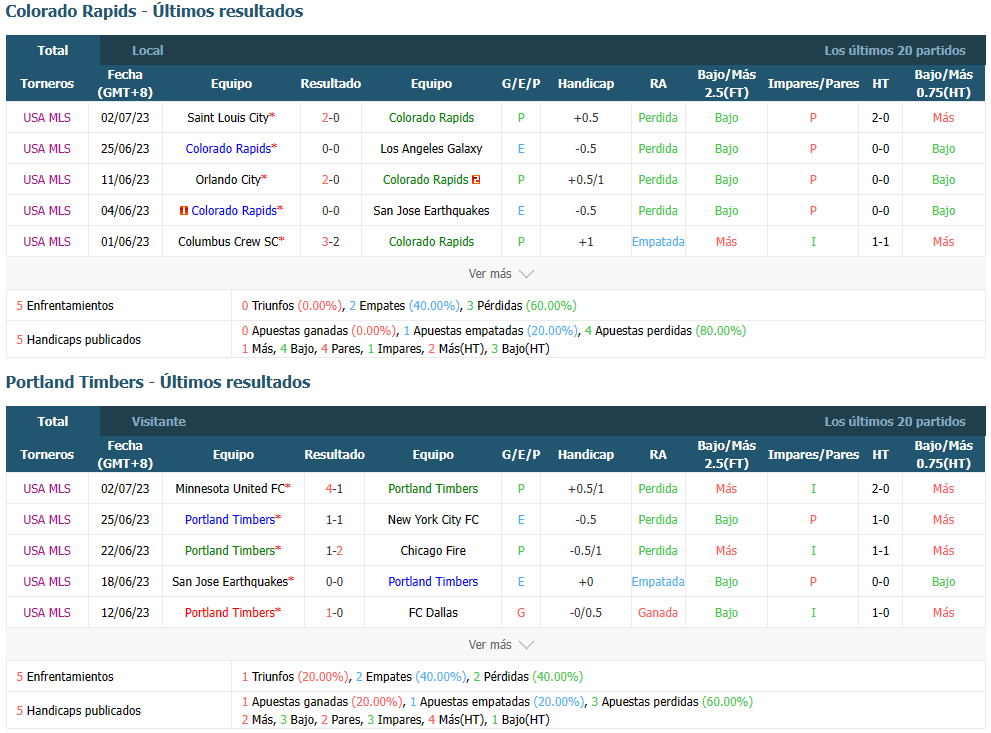Click San Jose Earthquakes in the 04/06/23 row
991x733 pixels.
[431, 211]
